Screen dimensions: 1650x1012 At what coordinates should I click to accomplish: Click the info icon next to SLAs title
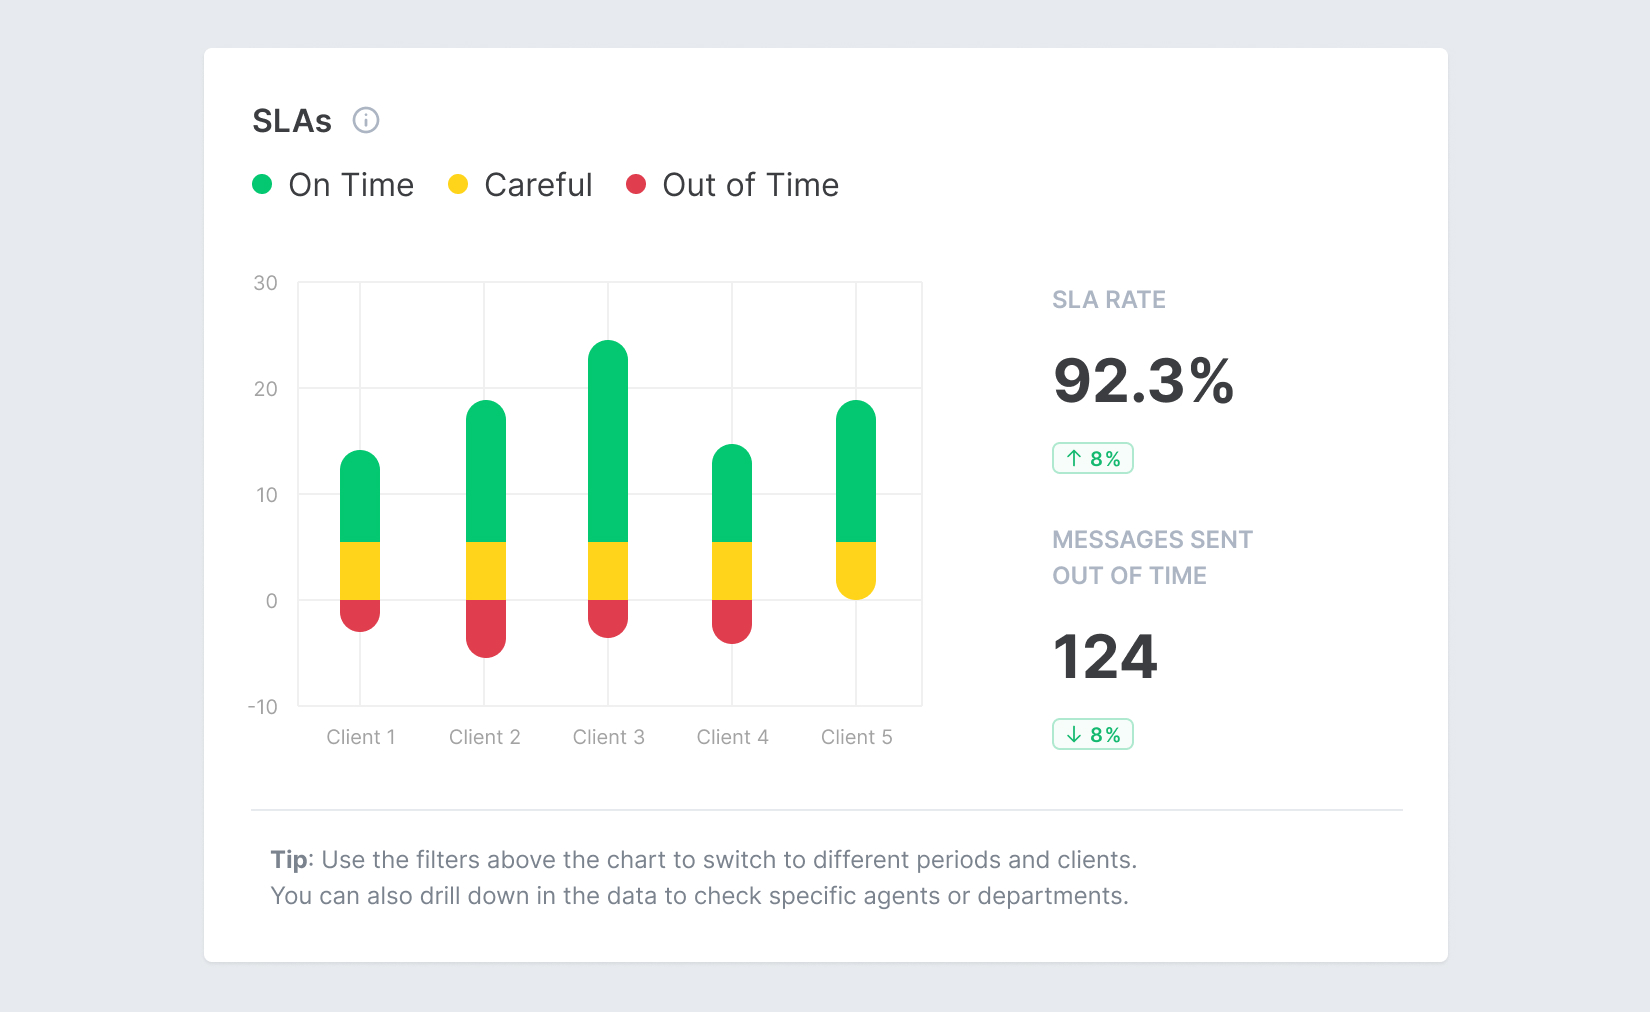[366, 121]
